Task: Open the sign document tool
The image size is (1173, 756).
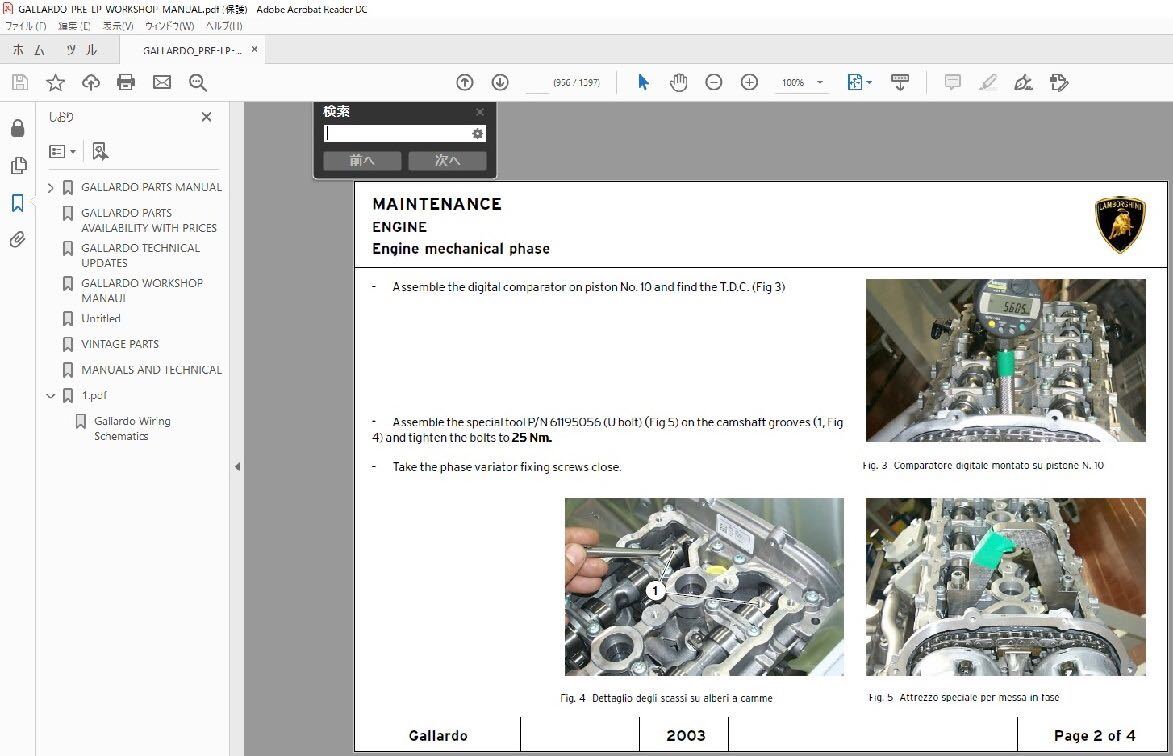Action: [1023, 82]
